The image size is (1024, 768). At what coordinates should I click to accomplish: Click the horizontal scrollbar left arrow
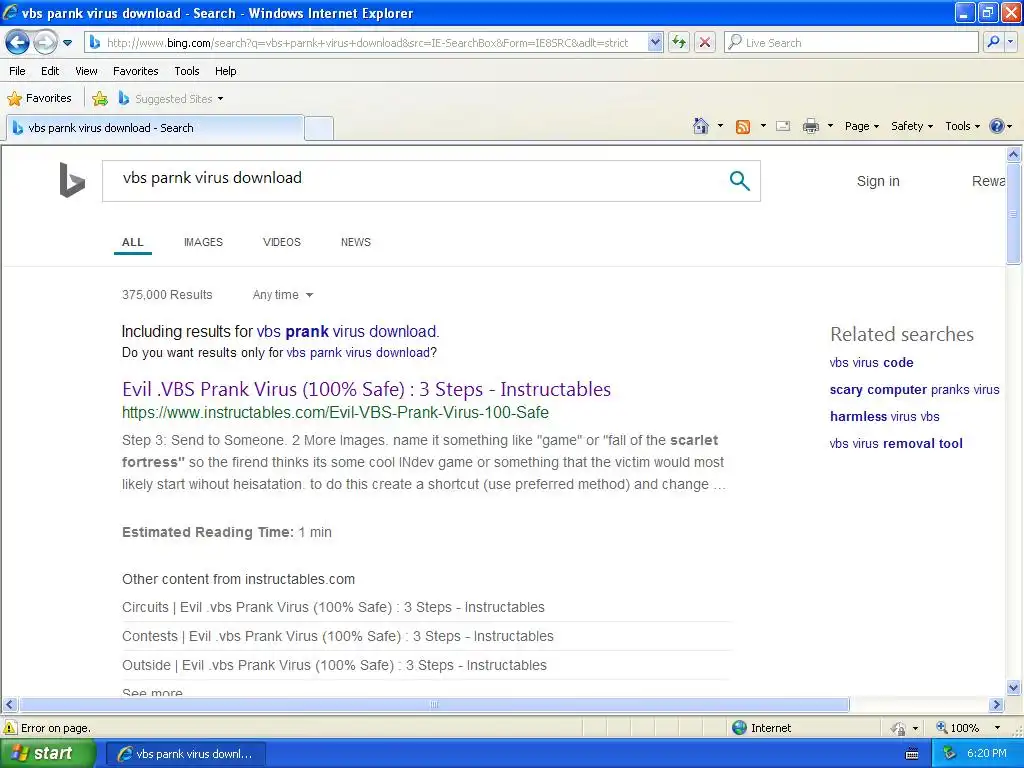pyautogui.click(x=9, y=705)
